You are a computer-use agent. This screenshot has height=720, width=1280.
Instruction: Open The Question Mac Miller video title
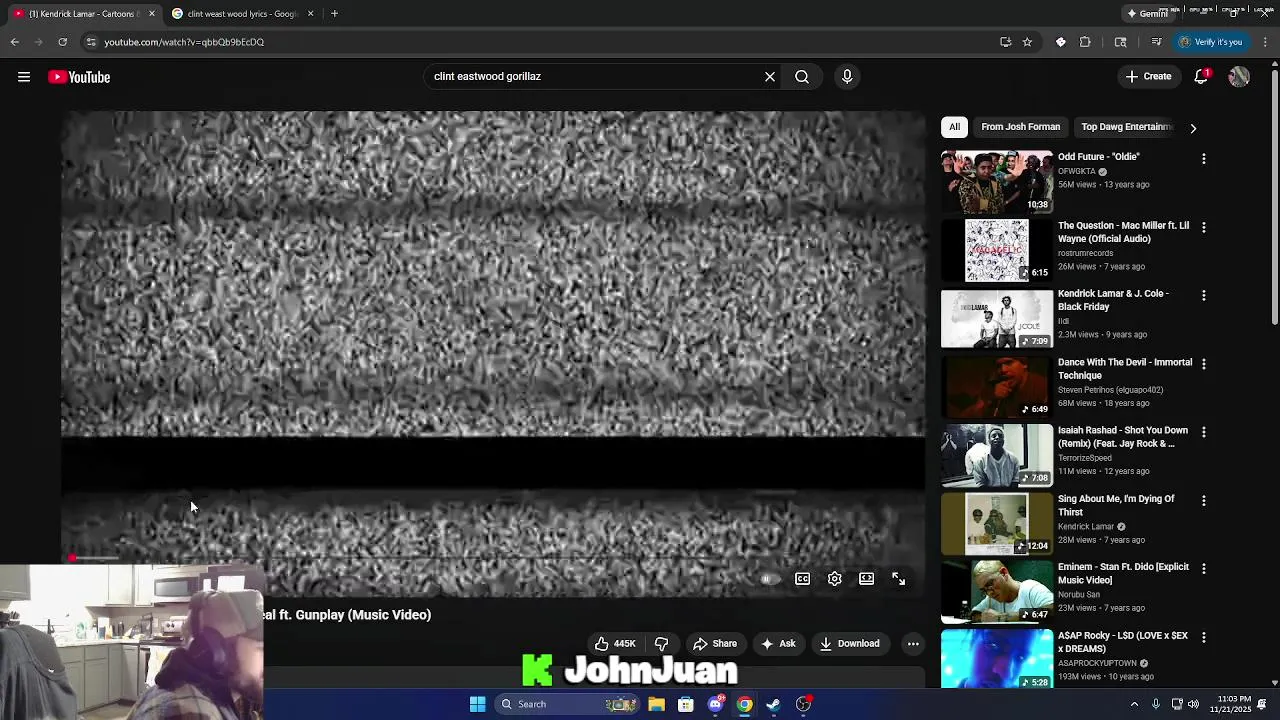click(x=1123, y=232)
